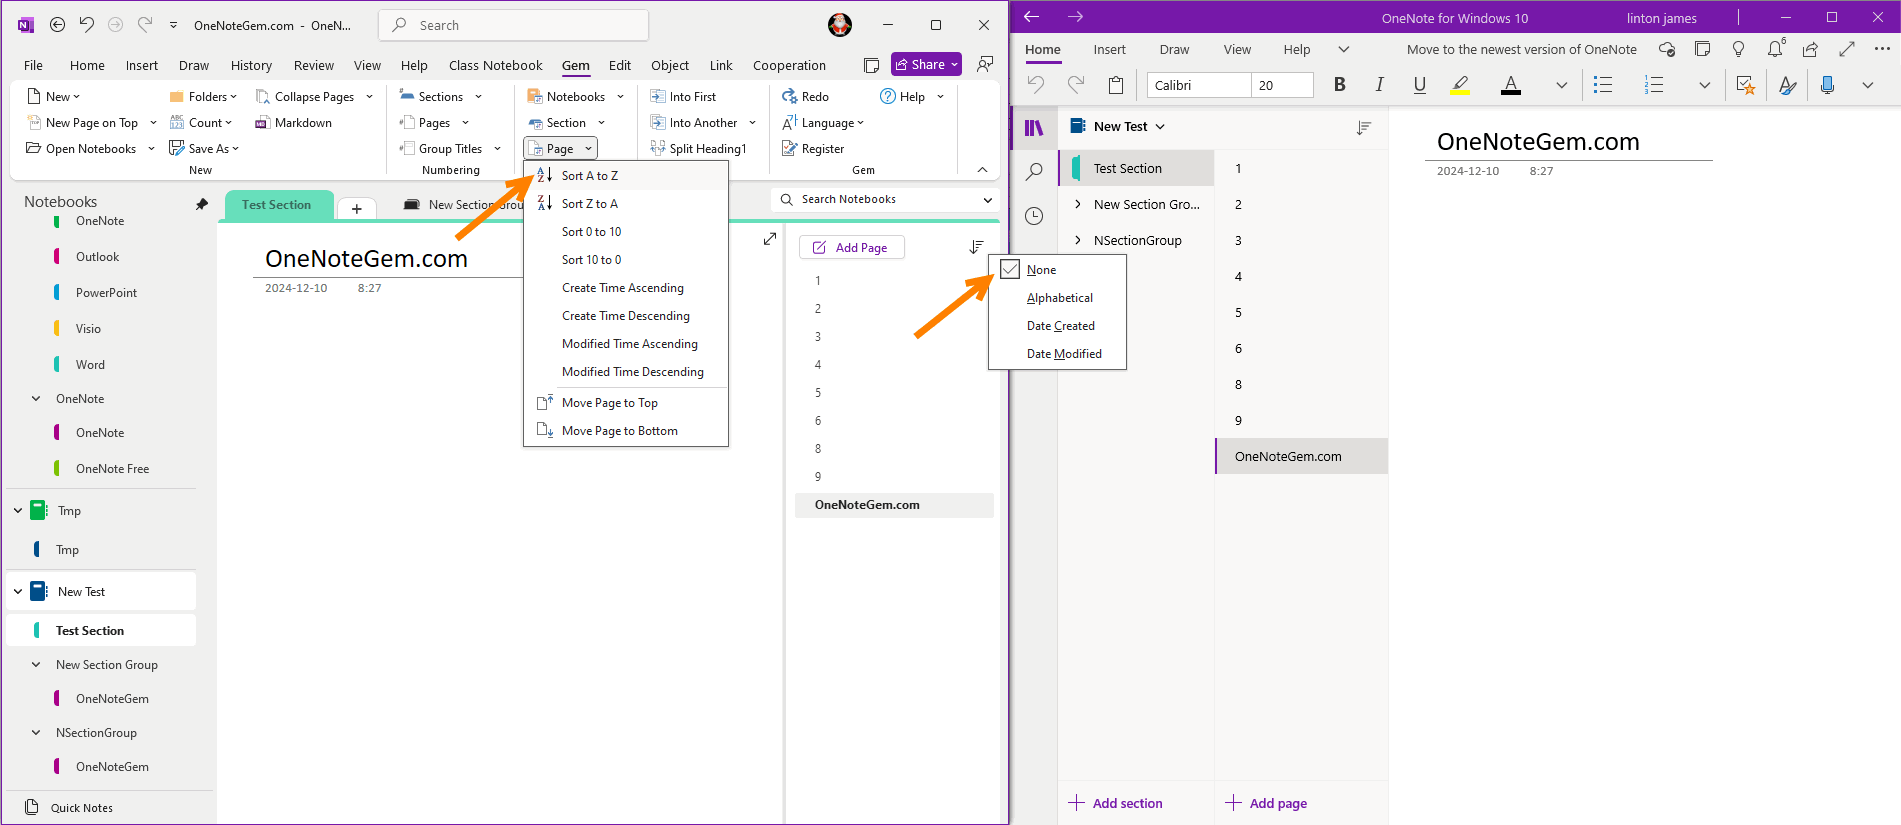Click the expand page arrows icon
1901x825 pixels.
click(x=770, y=239)
